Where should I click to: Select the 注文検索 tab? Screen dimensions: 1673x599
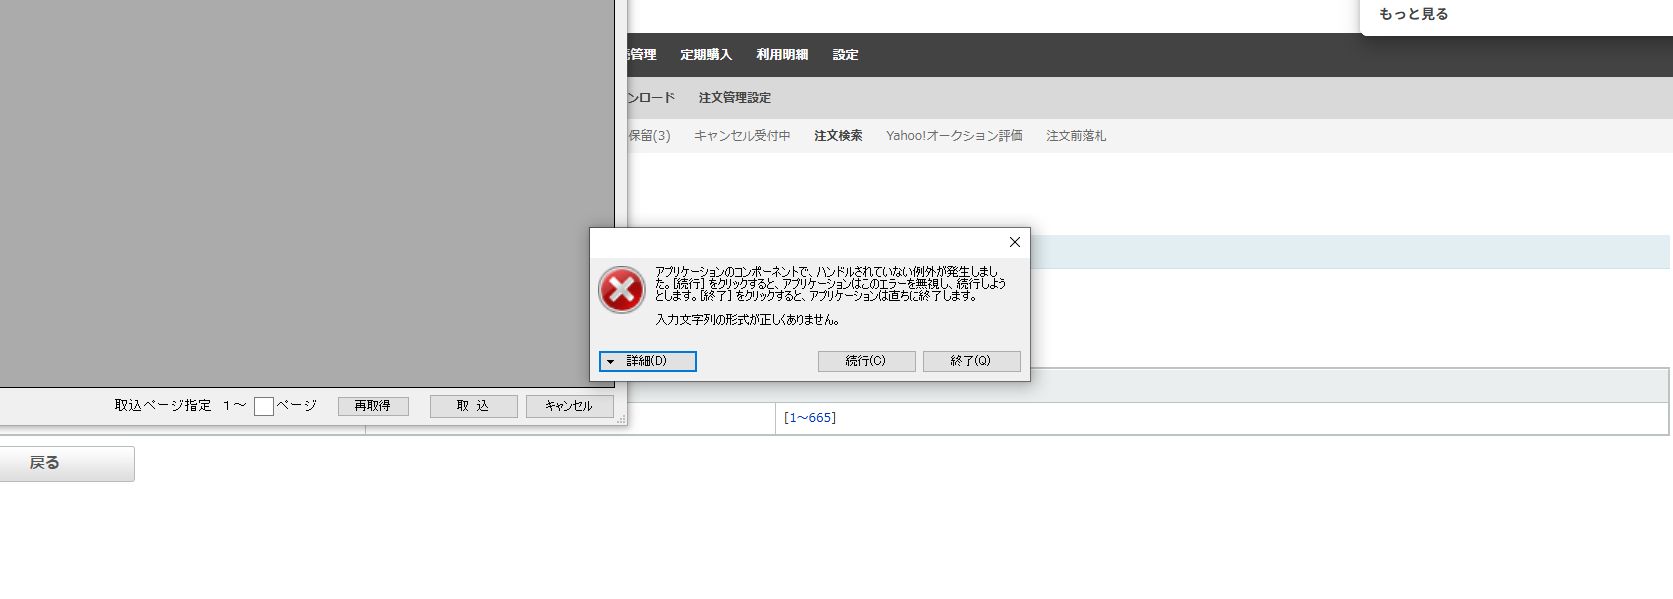point(838,136)
